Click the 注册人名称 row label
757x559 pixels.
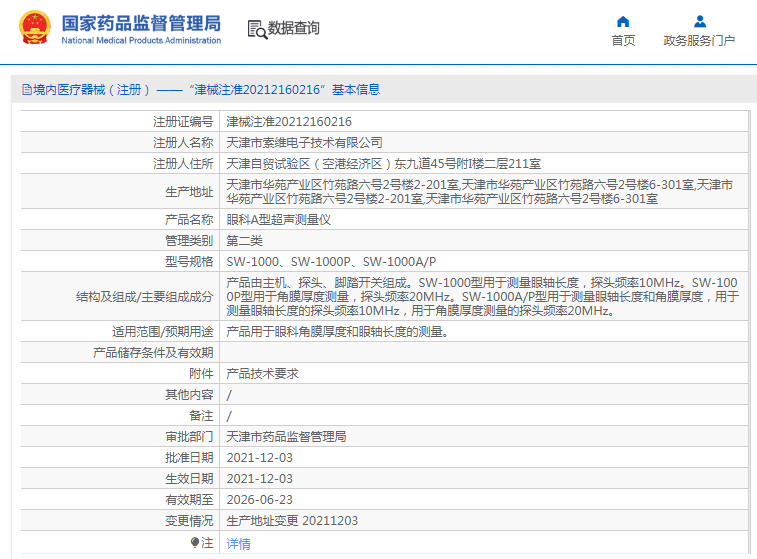[x=183, y=143]
